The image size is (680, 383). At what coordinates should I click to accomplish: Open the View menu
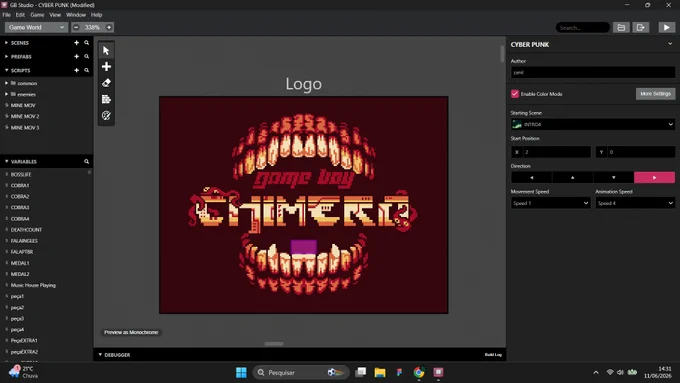coord(55,15)
